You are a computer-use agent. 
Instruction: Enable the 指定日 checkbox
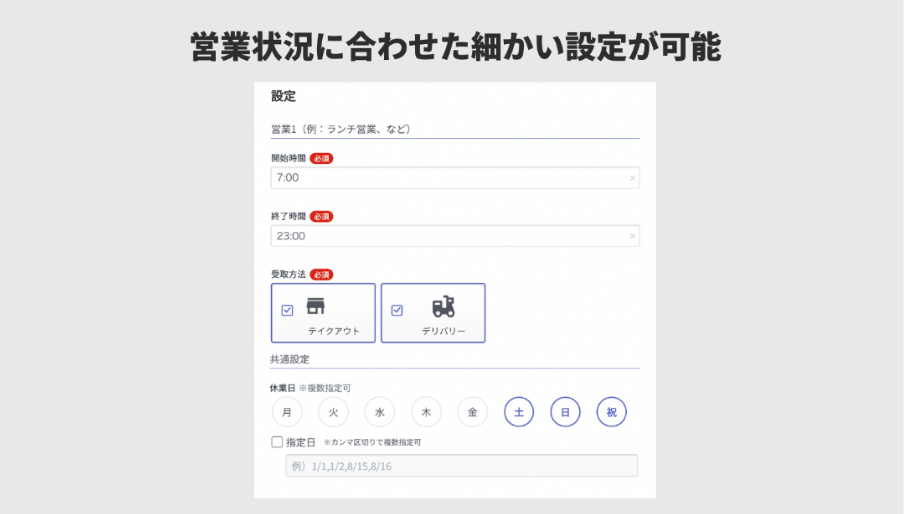277,442
